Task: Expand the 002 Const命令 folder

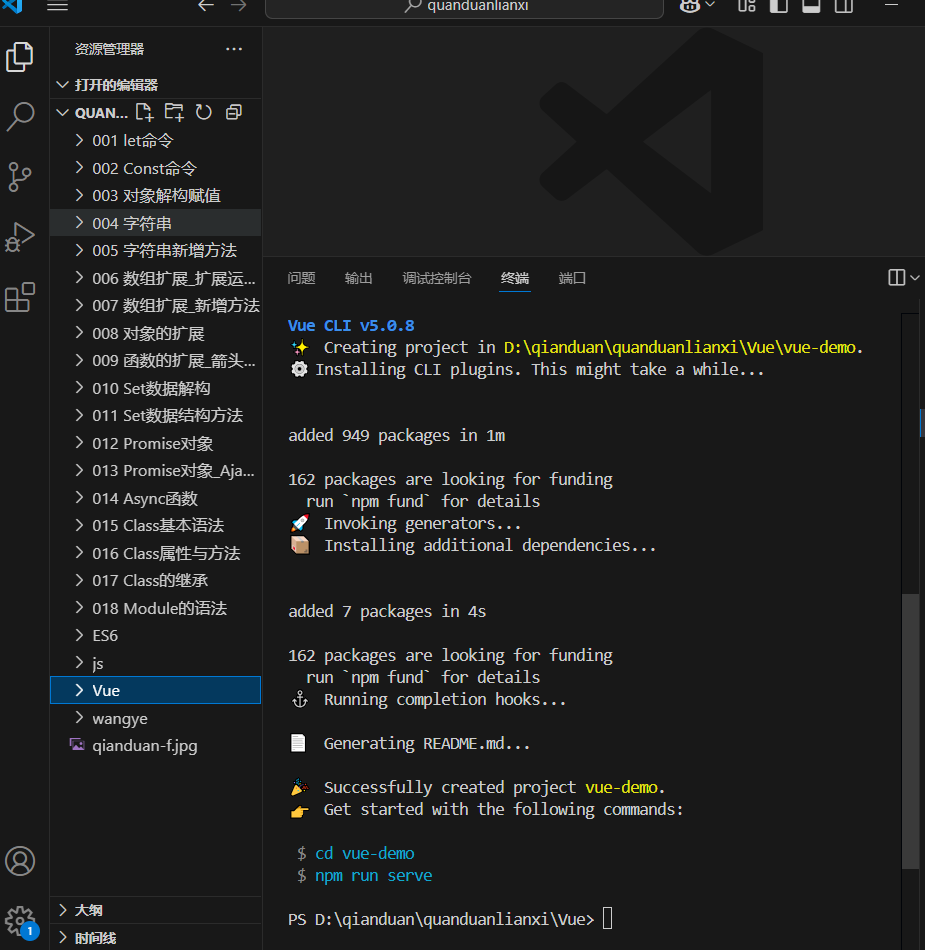Action: pos(156,168)
